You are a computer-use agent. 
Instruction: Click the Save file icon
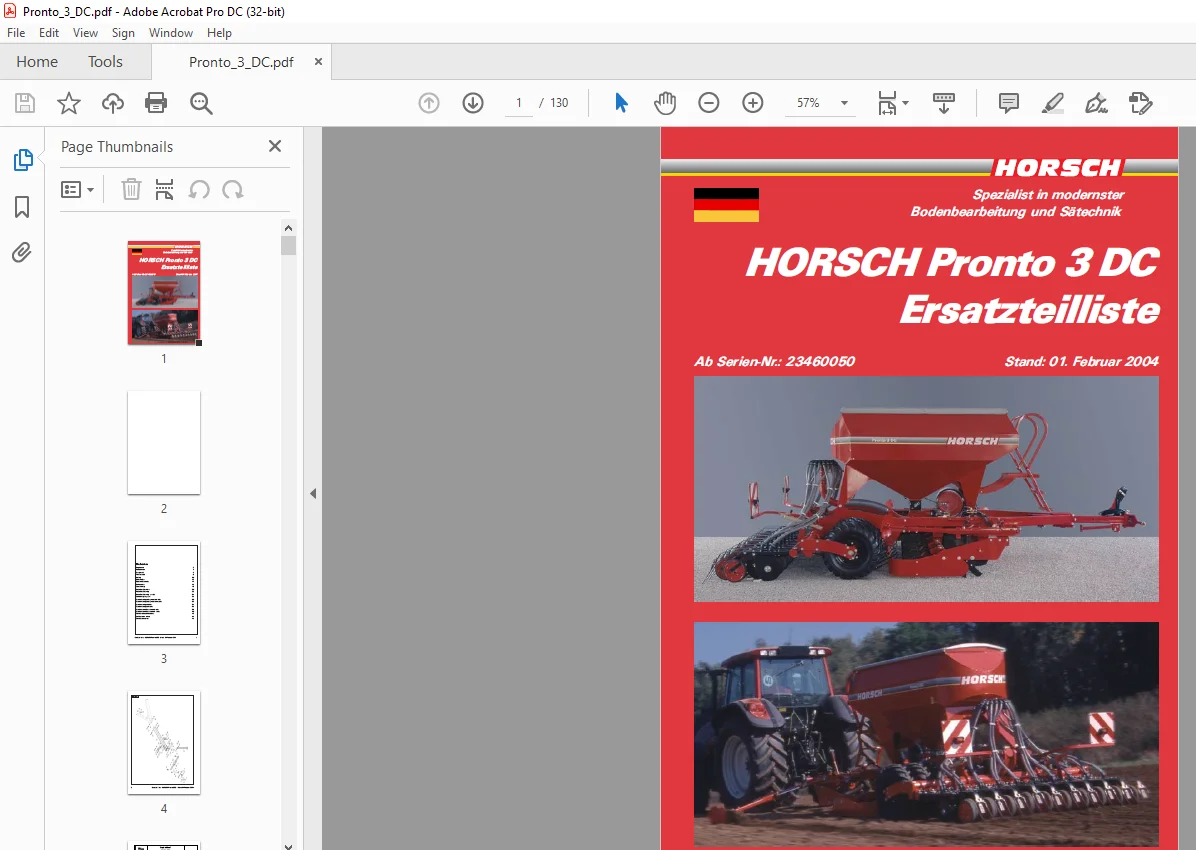tap(25, 103)
